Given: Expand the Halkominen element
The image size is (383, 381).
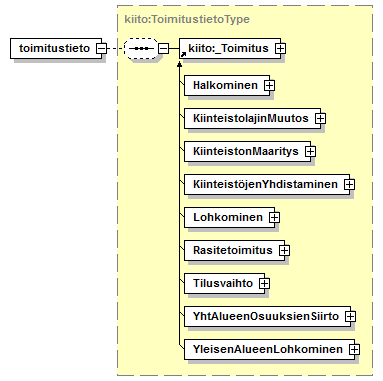Looking at the screenshot, I should (269, 86).
